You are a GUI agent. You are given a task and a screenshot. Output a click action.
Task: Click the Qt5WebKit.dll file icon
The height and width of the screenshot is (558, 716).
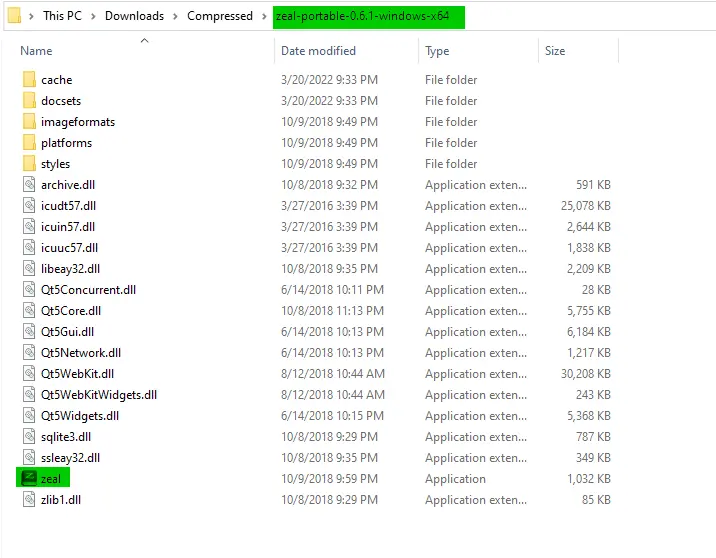pyautogui.click(x=29, y=374)
